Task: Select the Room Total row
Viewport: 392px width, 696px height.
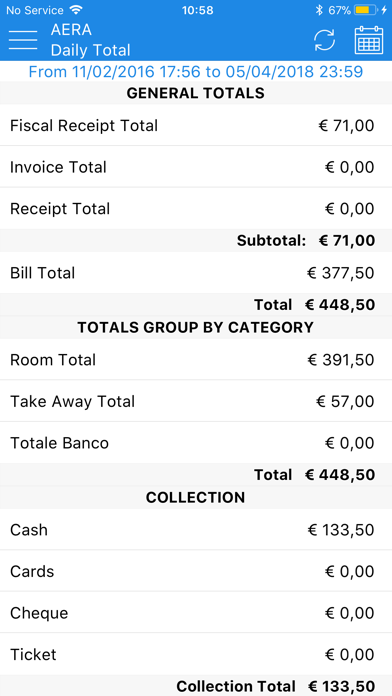Action: click(x=196, y=360)
